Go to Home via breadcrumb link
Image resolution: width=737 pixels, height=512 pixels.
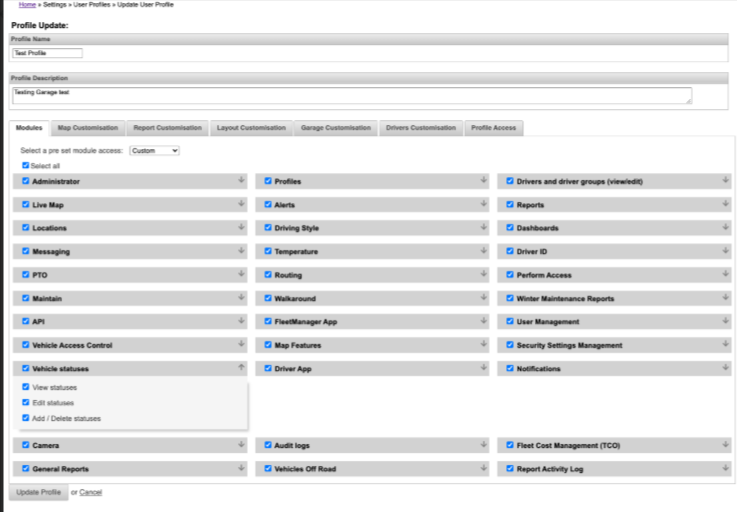pos(27,5)
